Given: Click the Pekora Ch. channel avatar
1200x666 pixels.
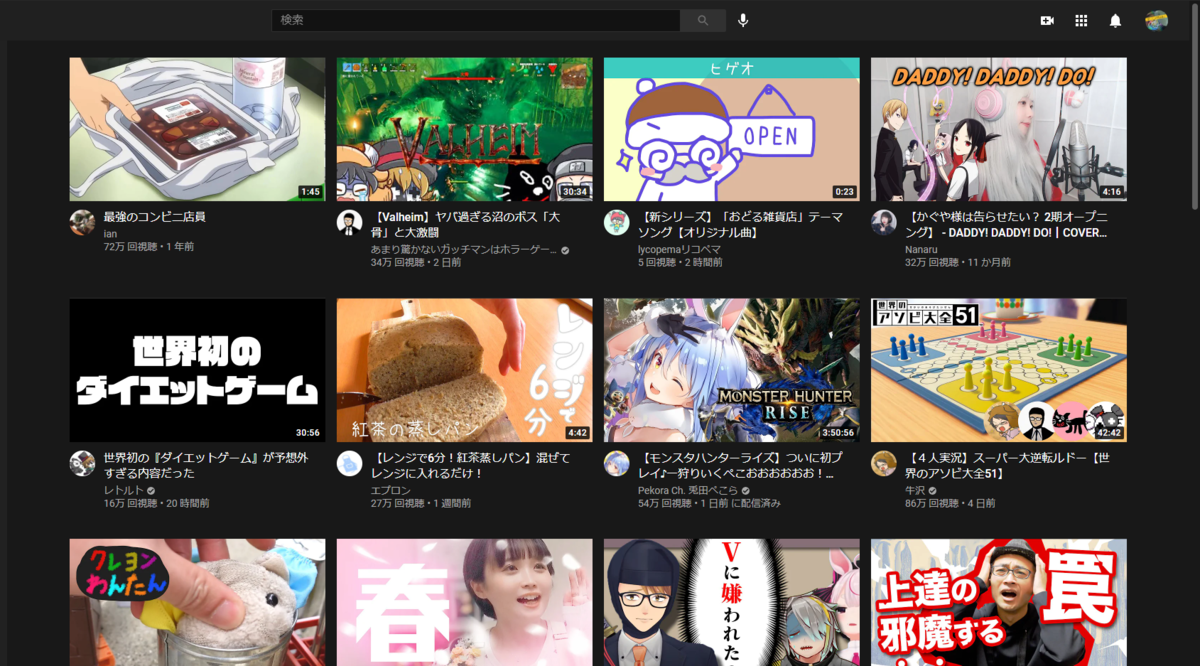Looking at the screenshot, I should pyautogui.click(x=616, y=464).
